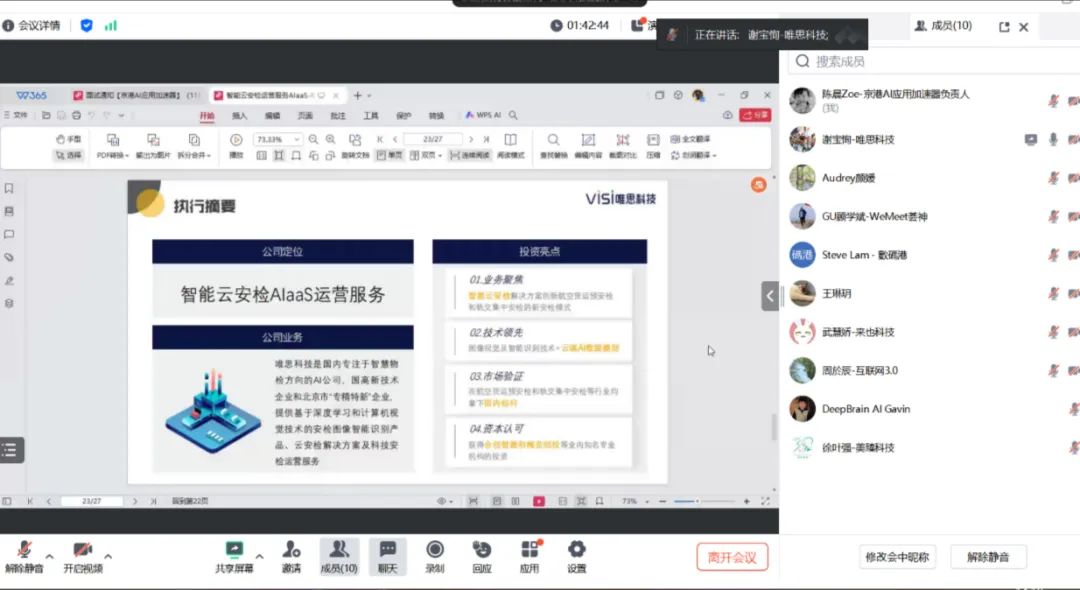
Task: Toggle 连续阅读 continuous reading
Action: [x=470, y=156]
